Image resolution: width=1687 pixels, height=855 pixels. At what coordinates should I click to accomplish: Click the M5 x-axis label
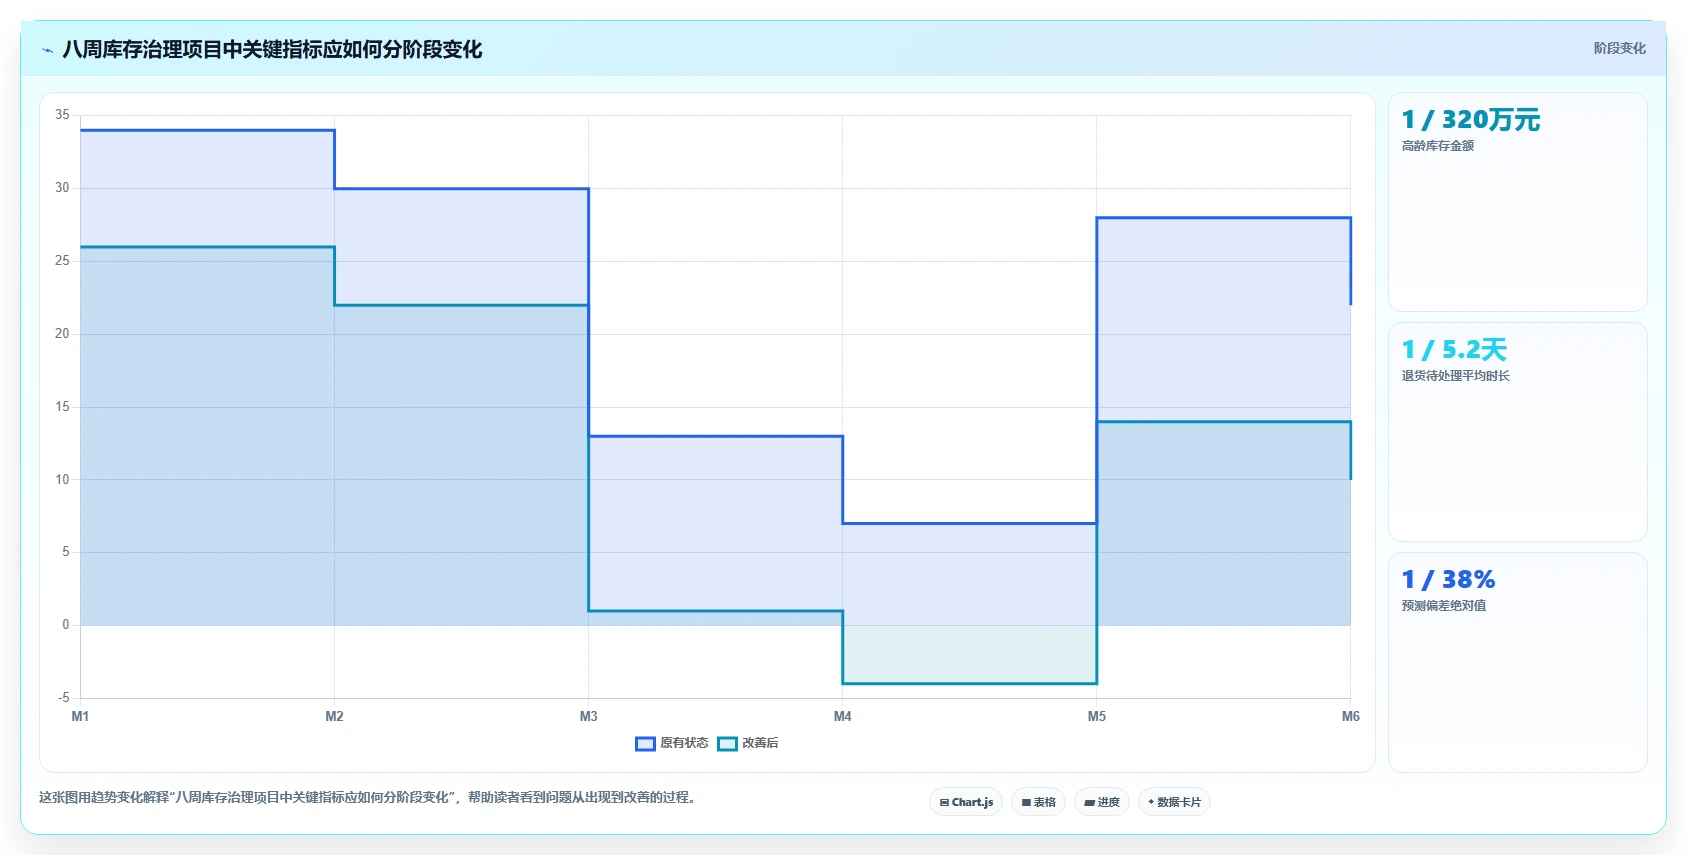(x=1096, y=716)
